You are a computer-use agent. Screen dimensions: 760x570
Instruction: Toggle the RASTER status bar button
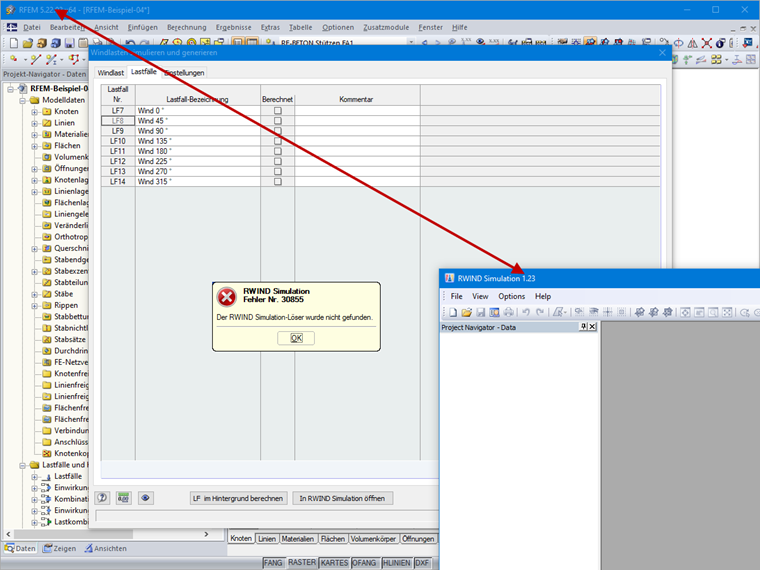click(x=301, y=562)
